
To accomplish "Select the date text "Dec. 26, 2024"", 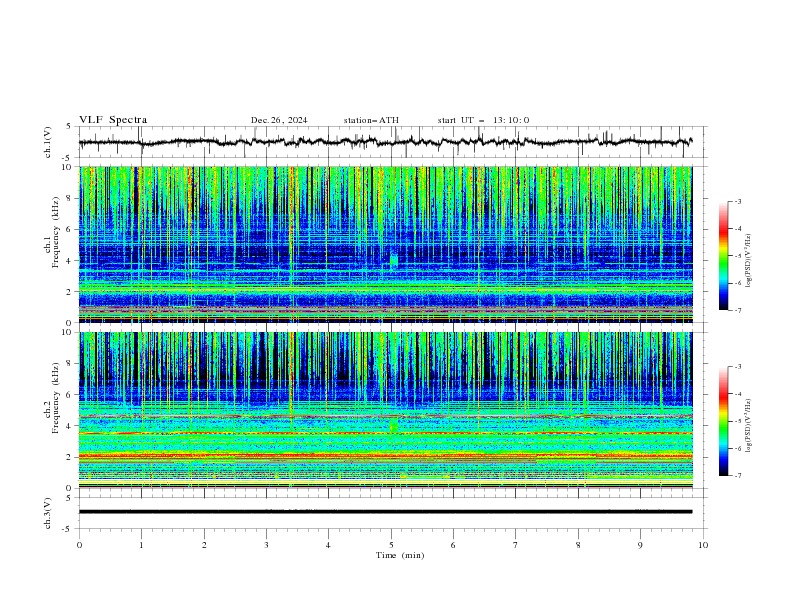I will click(279, 120).
